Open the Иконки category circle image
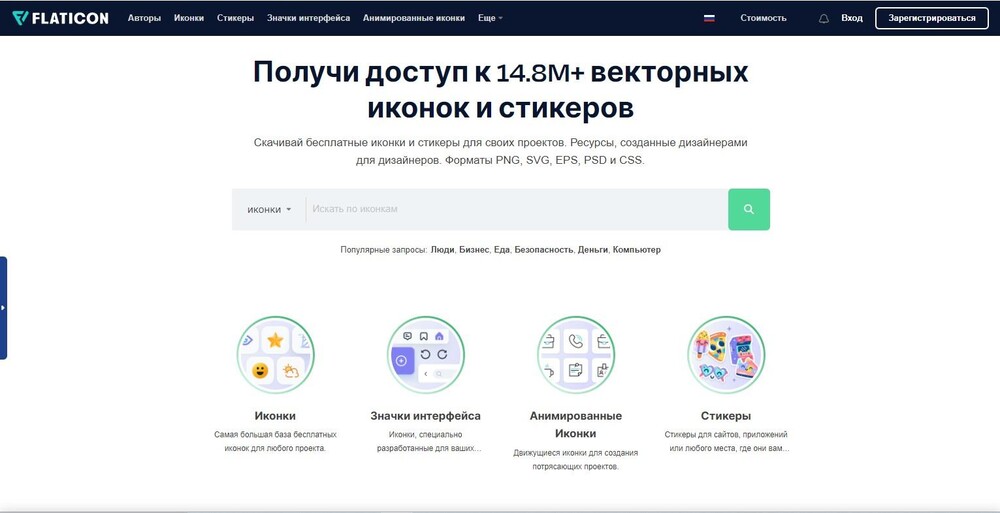Viewport: 1000px width, 513px height. coord(276,355)
